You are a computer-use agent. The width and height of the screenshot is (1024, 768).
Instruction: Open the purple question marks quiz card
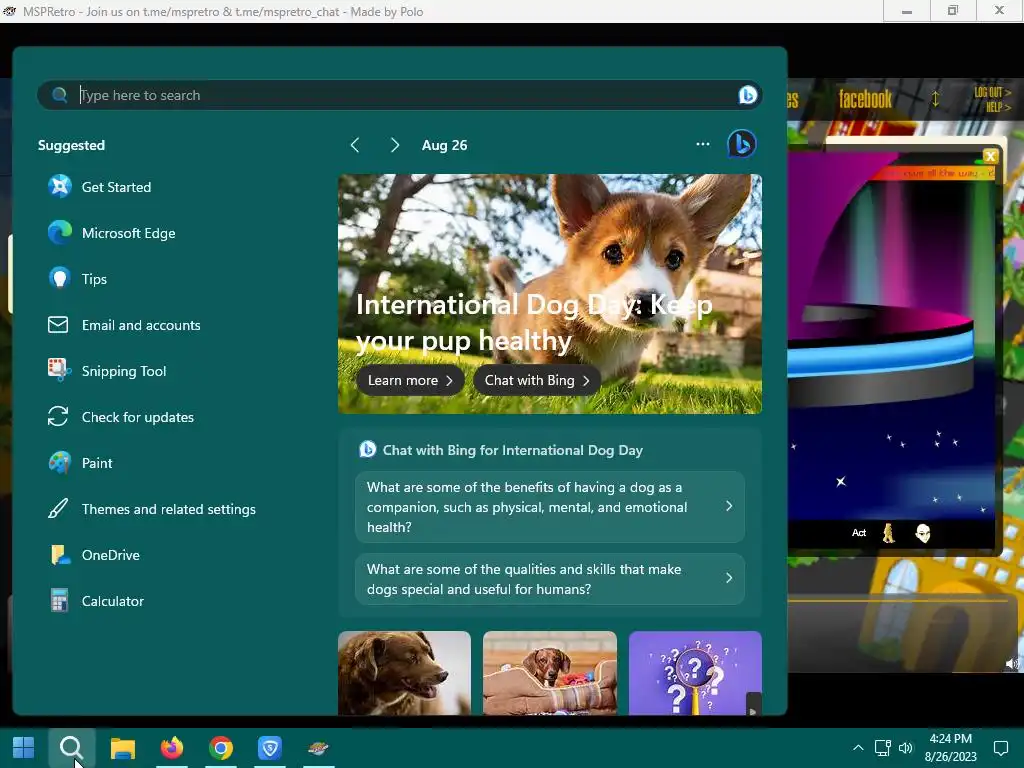695,673
